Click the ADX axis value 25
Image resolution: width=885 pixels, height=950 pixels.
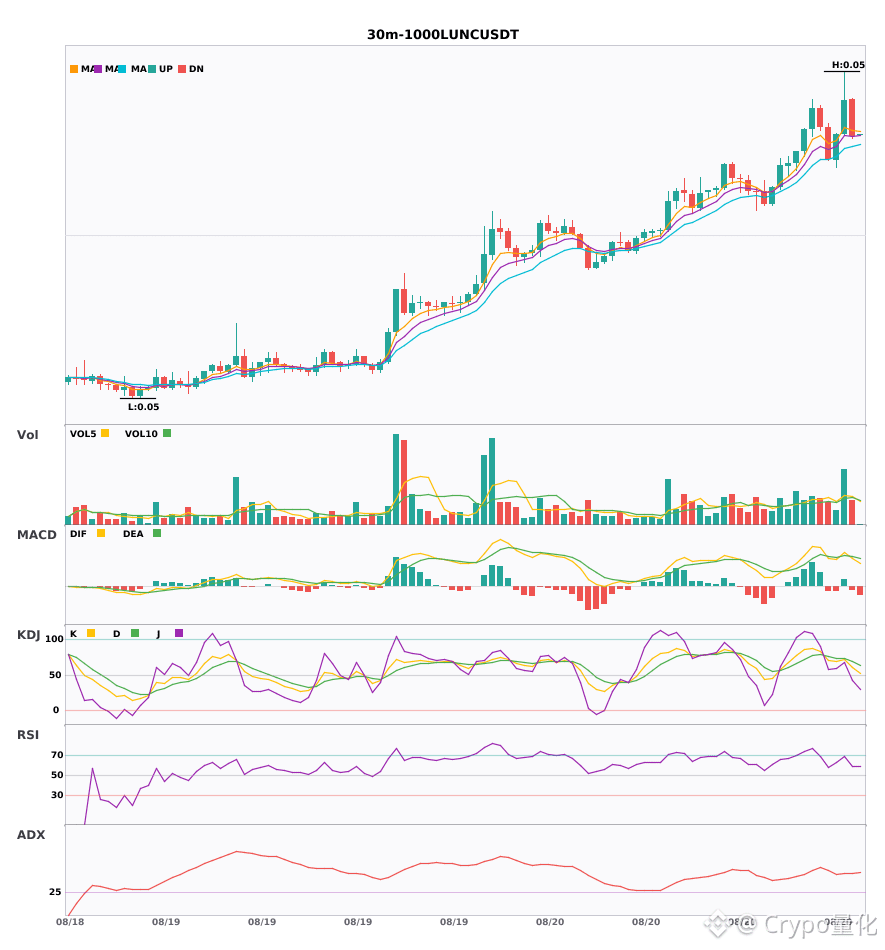tap(55, 892)
